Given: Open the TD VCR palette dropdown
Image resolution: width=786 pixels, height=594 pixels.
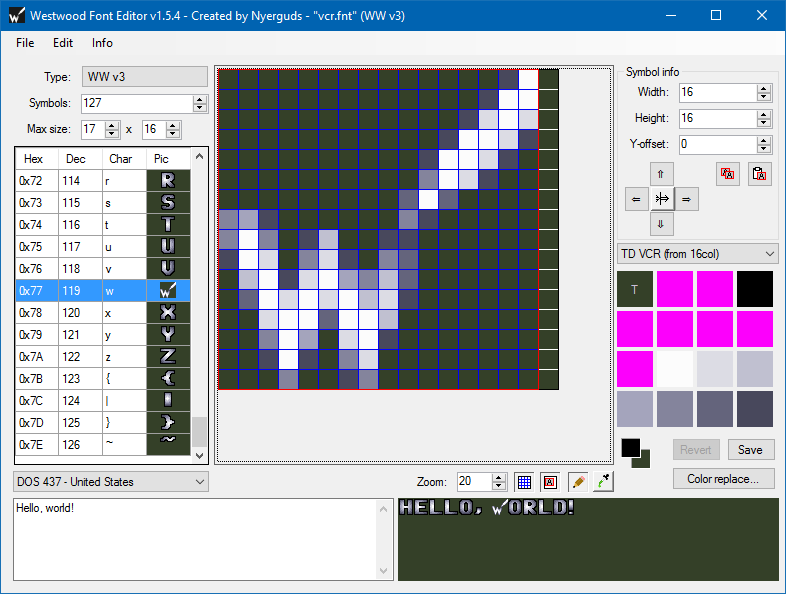Looking at the screenshot, I should (698, 254).
